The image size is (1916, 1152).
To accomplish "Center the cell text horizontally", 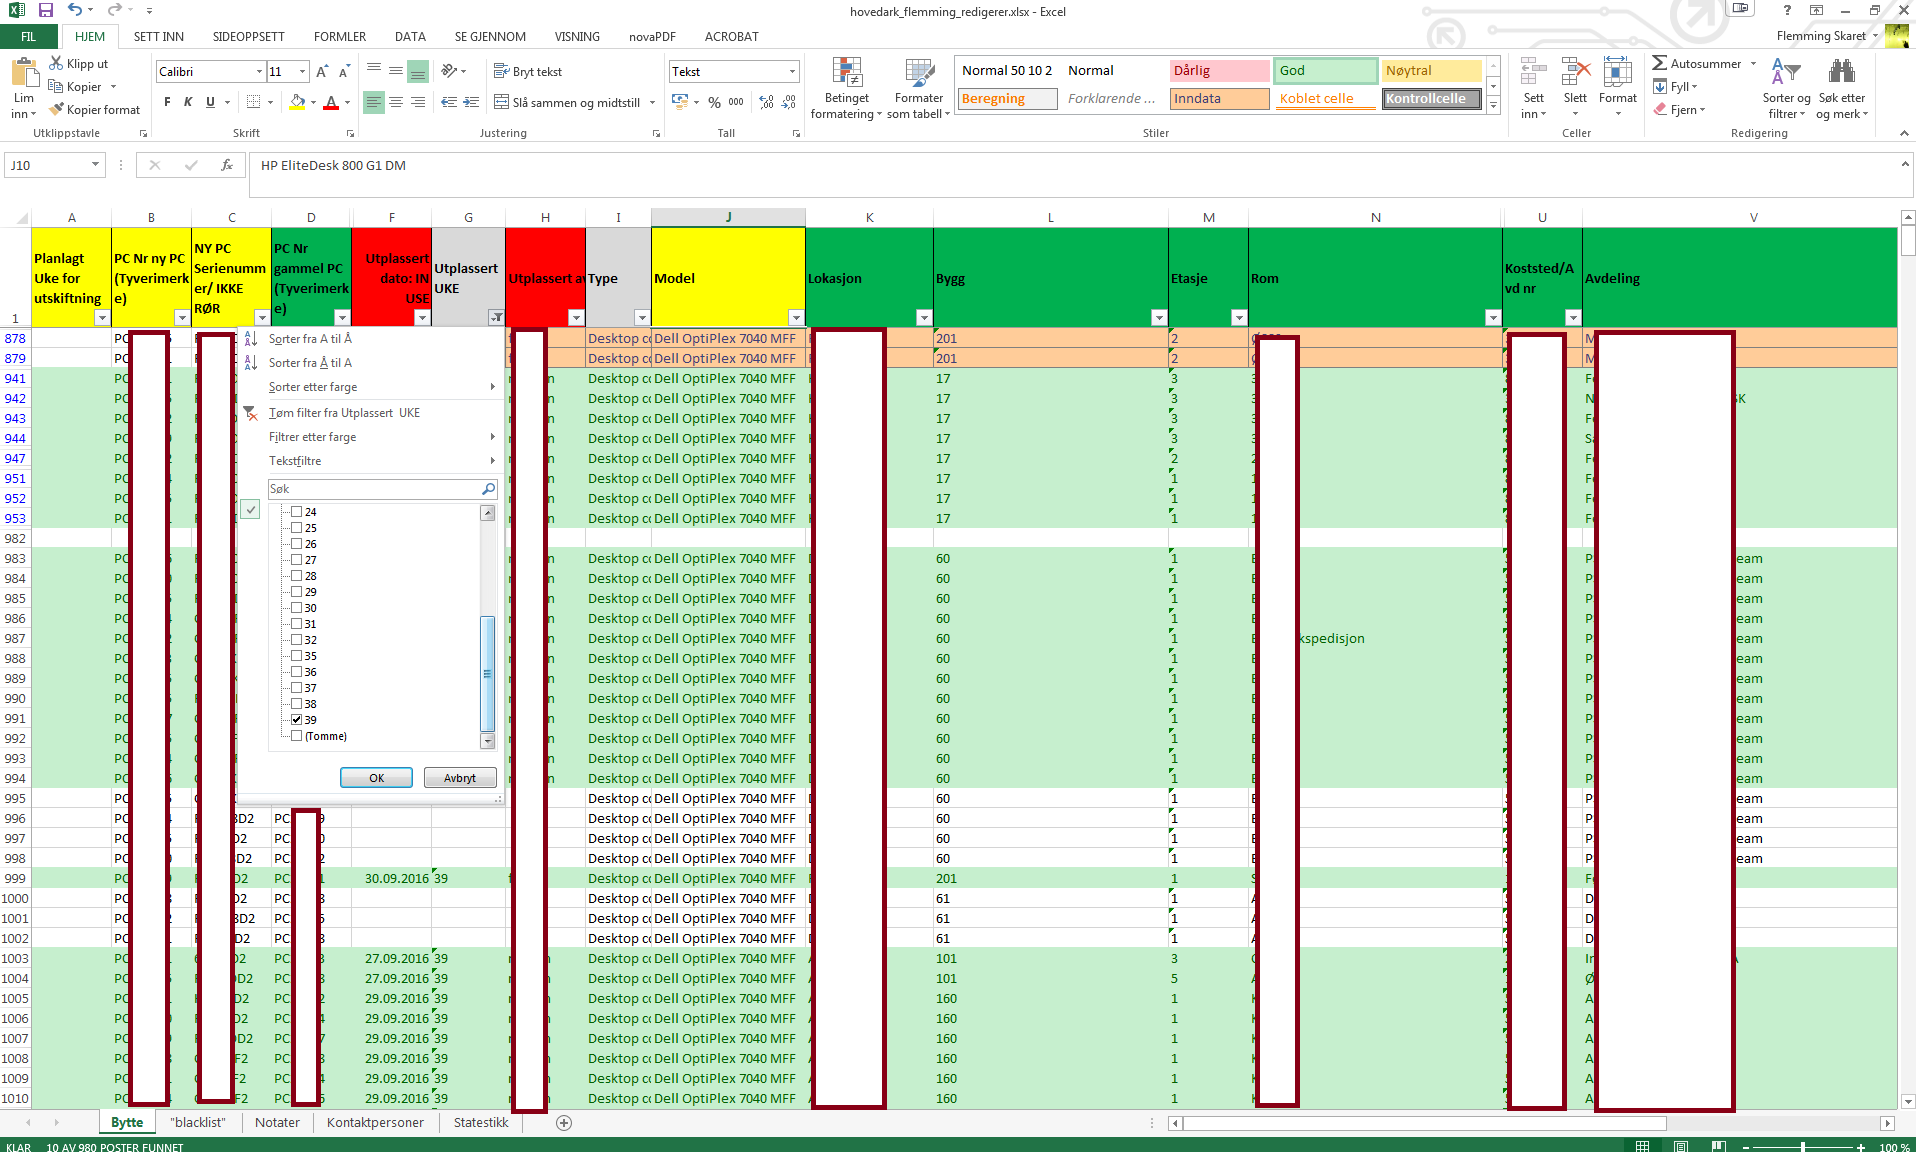I will (396, 102).
